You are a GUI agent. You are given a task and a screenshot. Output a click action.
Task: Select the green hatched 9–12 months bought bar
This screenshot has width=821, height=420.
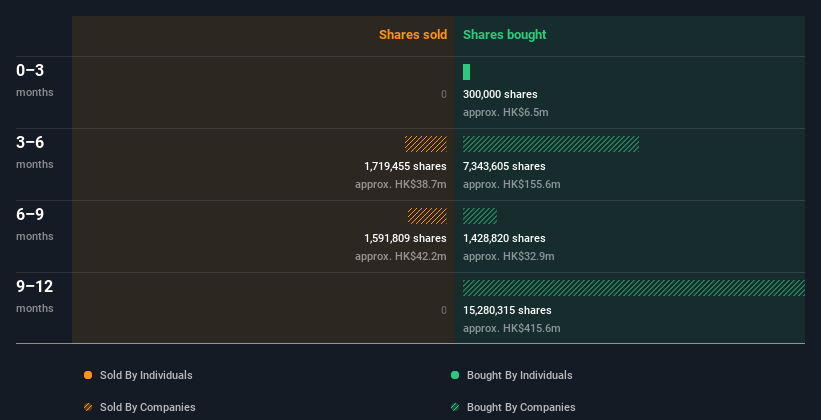tap(634, 288)
